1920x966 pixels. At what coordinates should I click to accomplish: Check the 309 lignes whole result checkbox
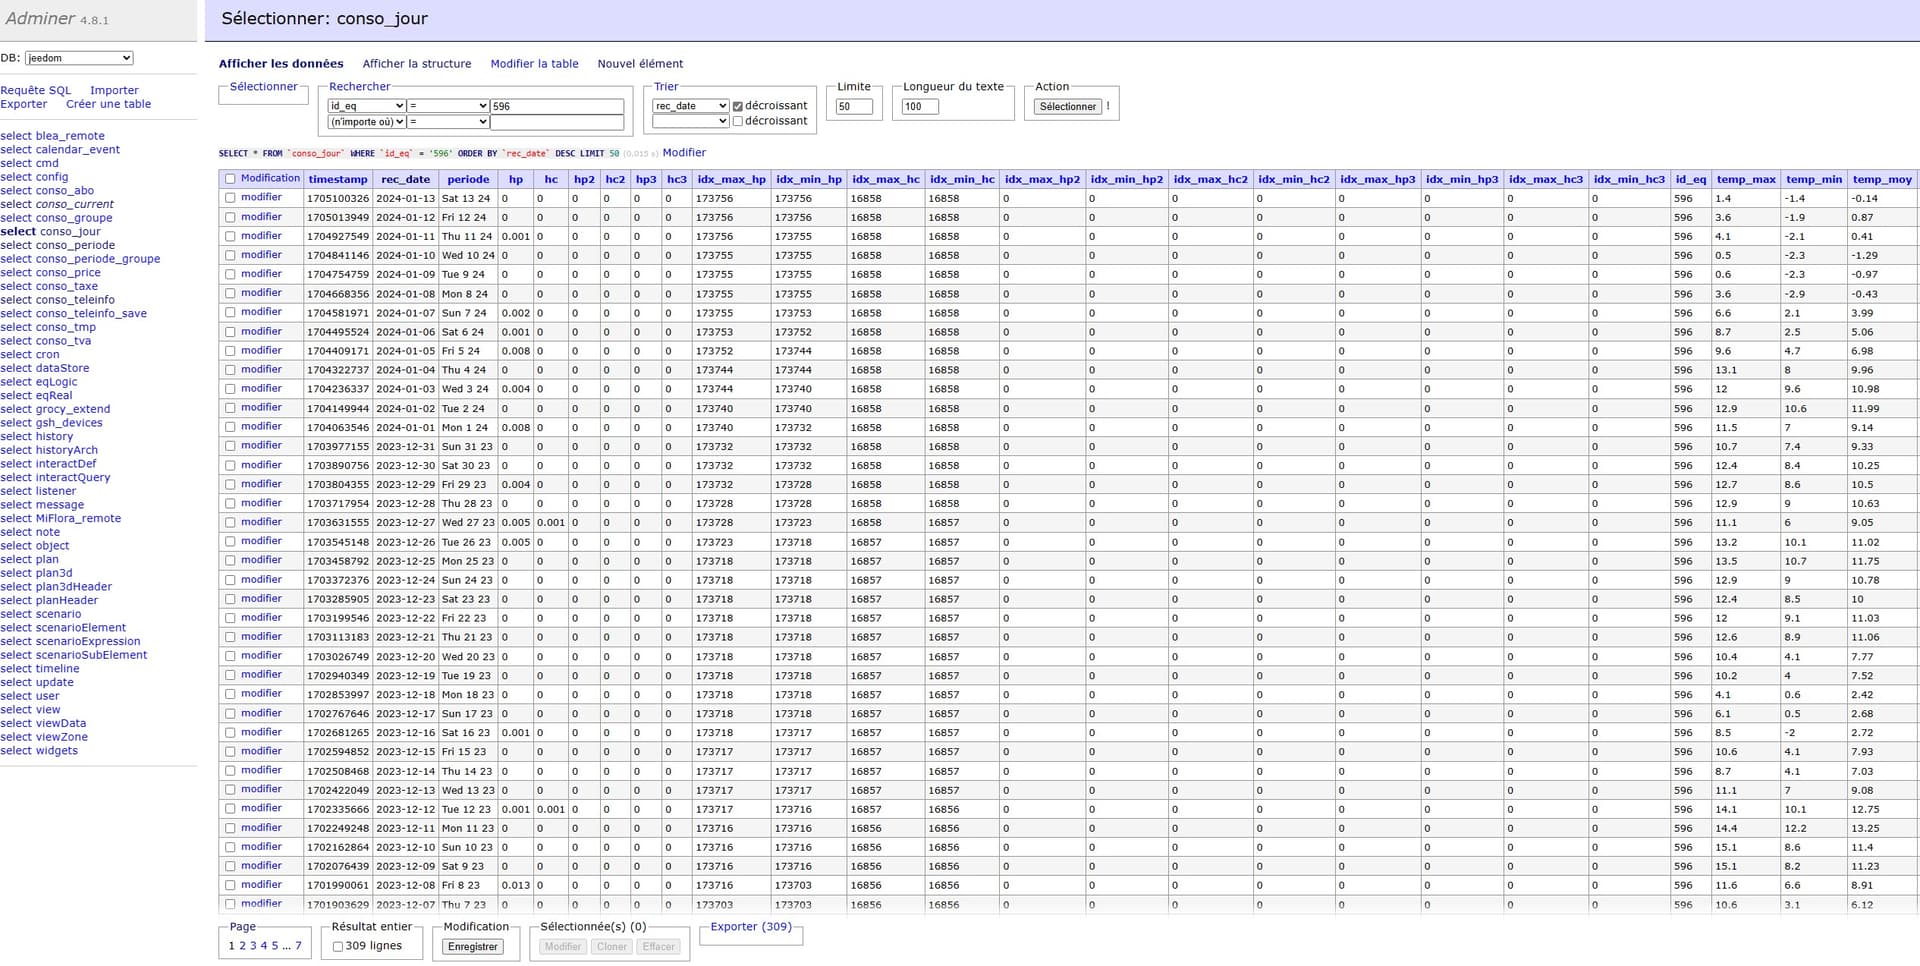338,946
